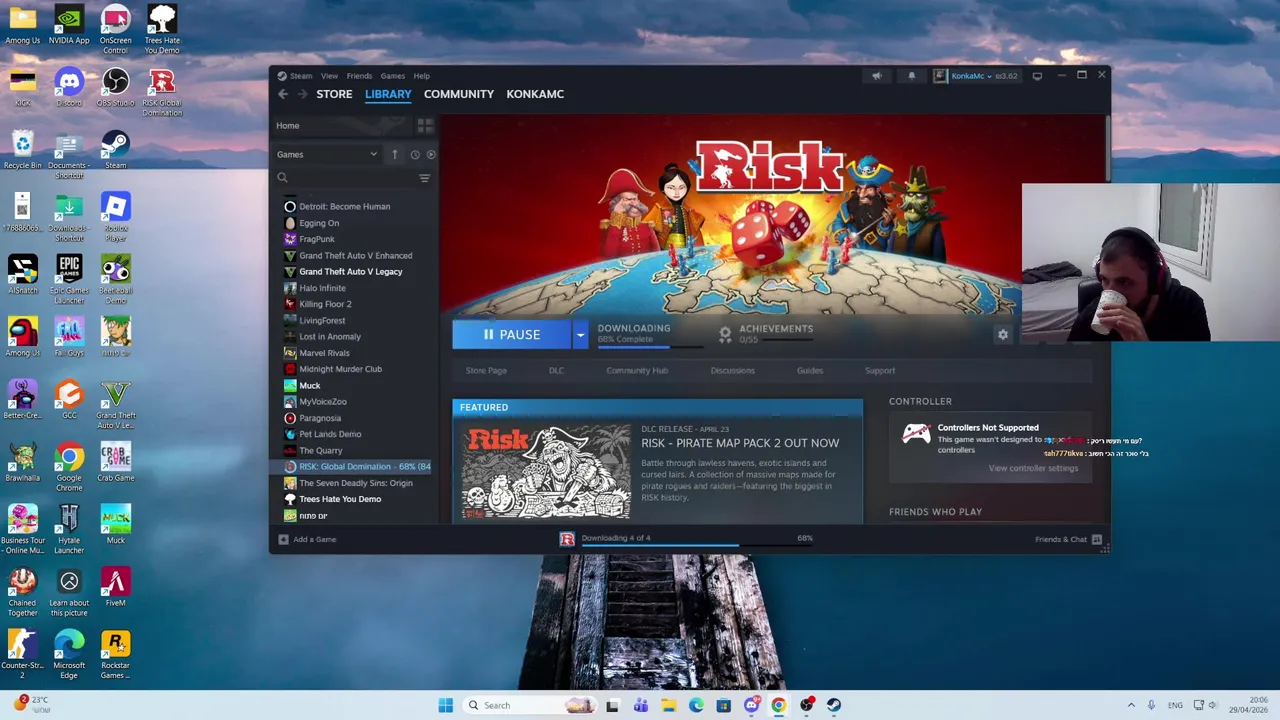Open Steam from the taskbar
This screenshot has width=1280, height=720.
(x=834, y=705)
